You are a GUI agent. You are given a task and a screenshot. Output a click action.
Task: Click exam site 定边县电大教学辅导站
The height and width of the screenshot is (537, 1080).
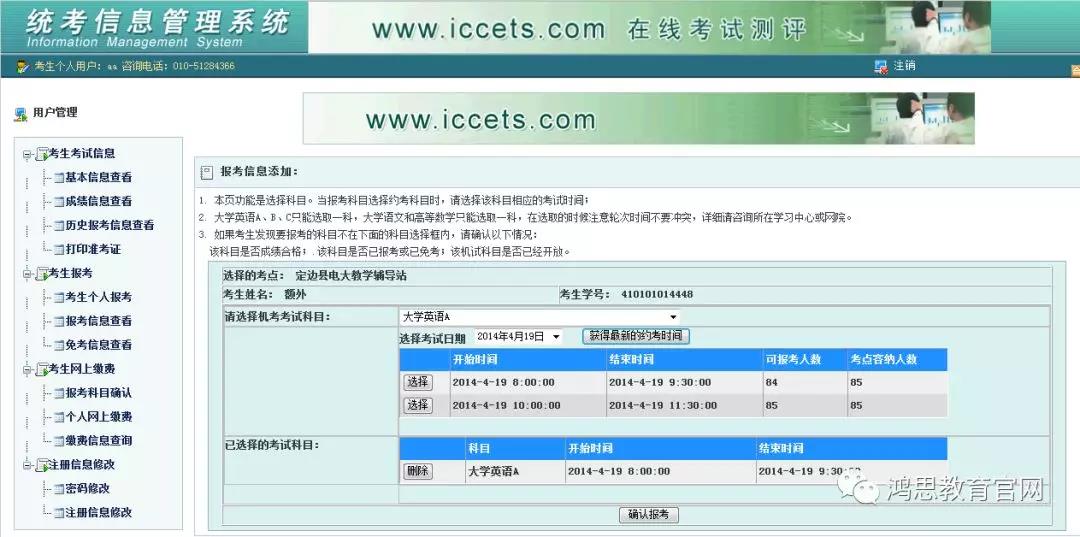pos(351,276)
